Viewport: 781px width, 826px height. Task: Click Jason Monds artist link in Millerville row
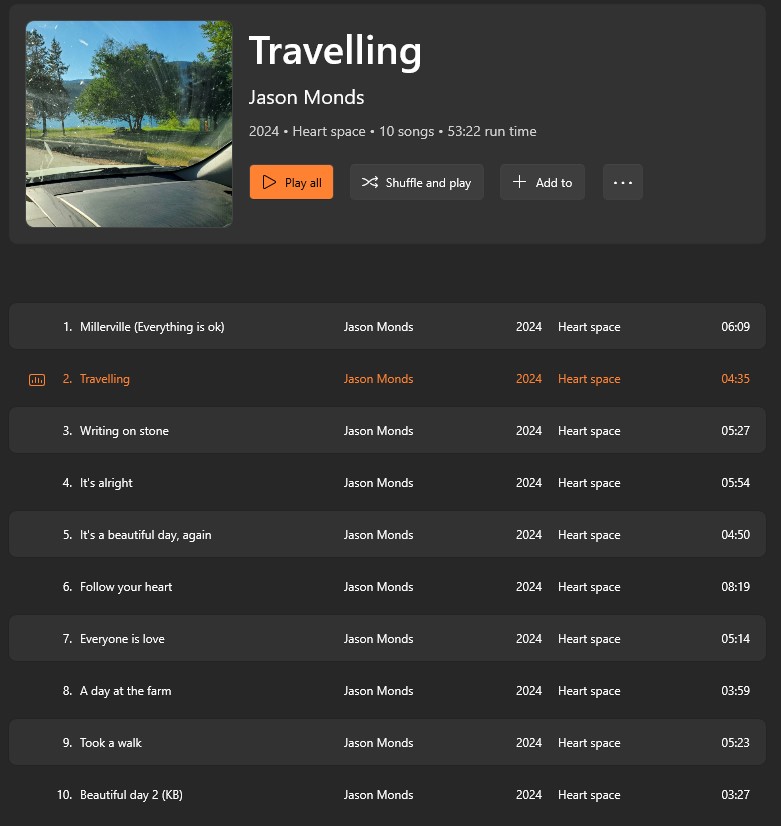tap(378, 327)
